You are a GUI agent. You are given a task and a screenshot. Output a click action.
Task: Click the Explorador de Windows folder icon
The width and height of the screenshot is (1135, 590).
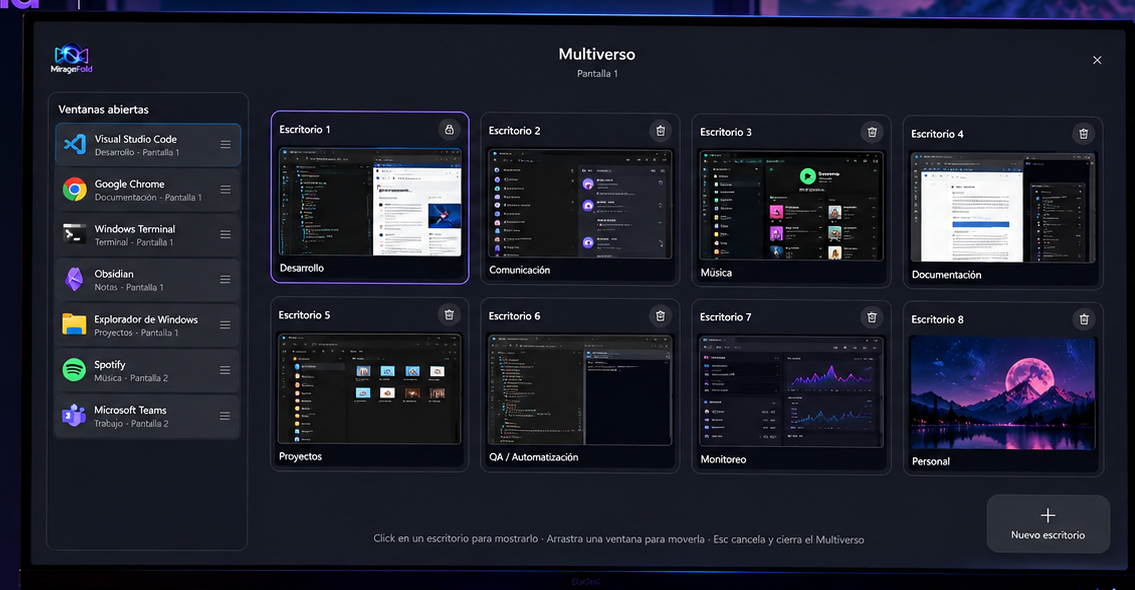pos(75,325)
